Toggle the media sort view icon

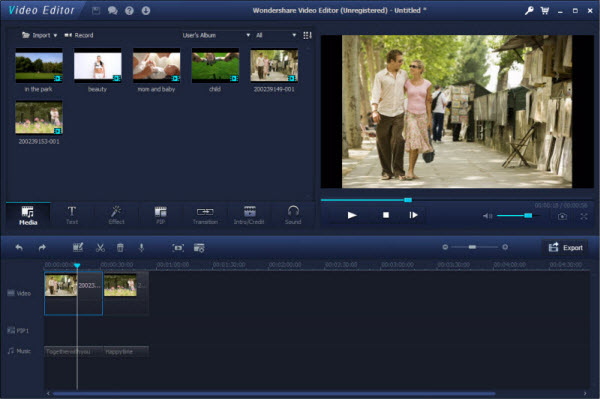point(307,35)
